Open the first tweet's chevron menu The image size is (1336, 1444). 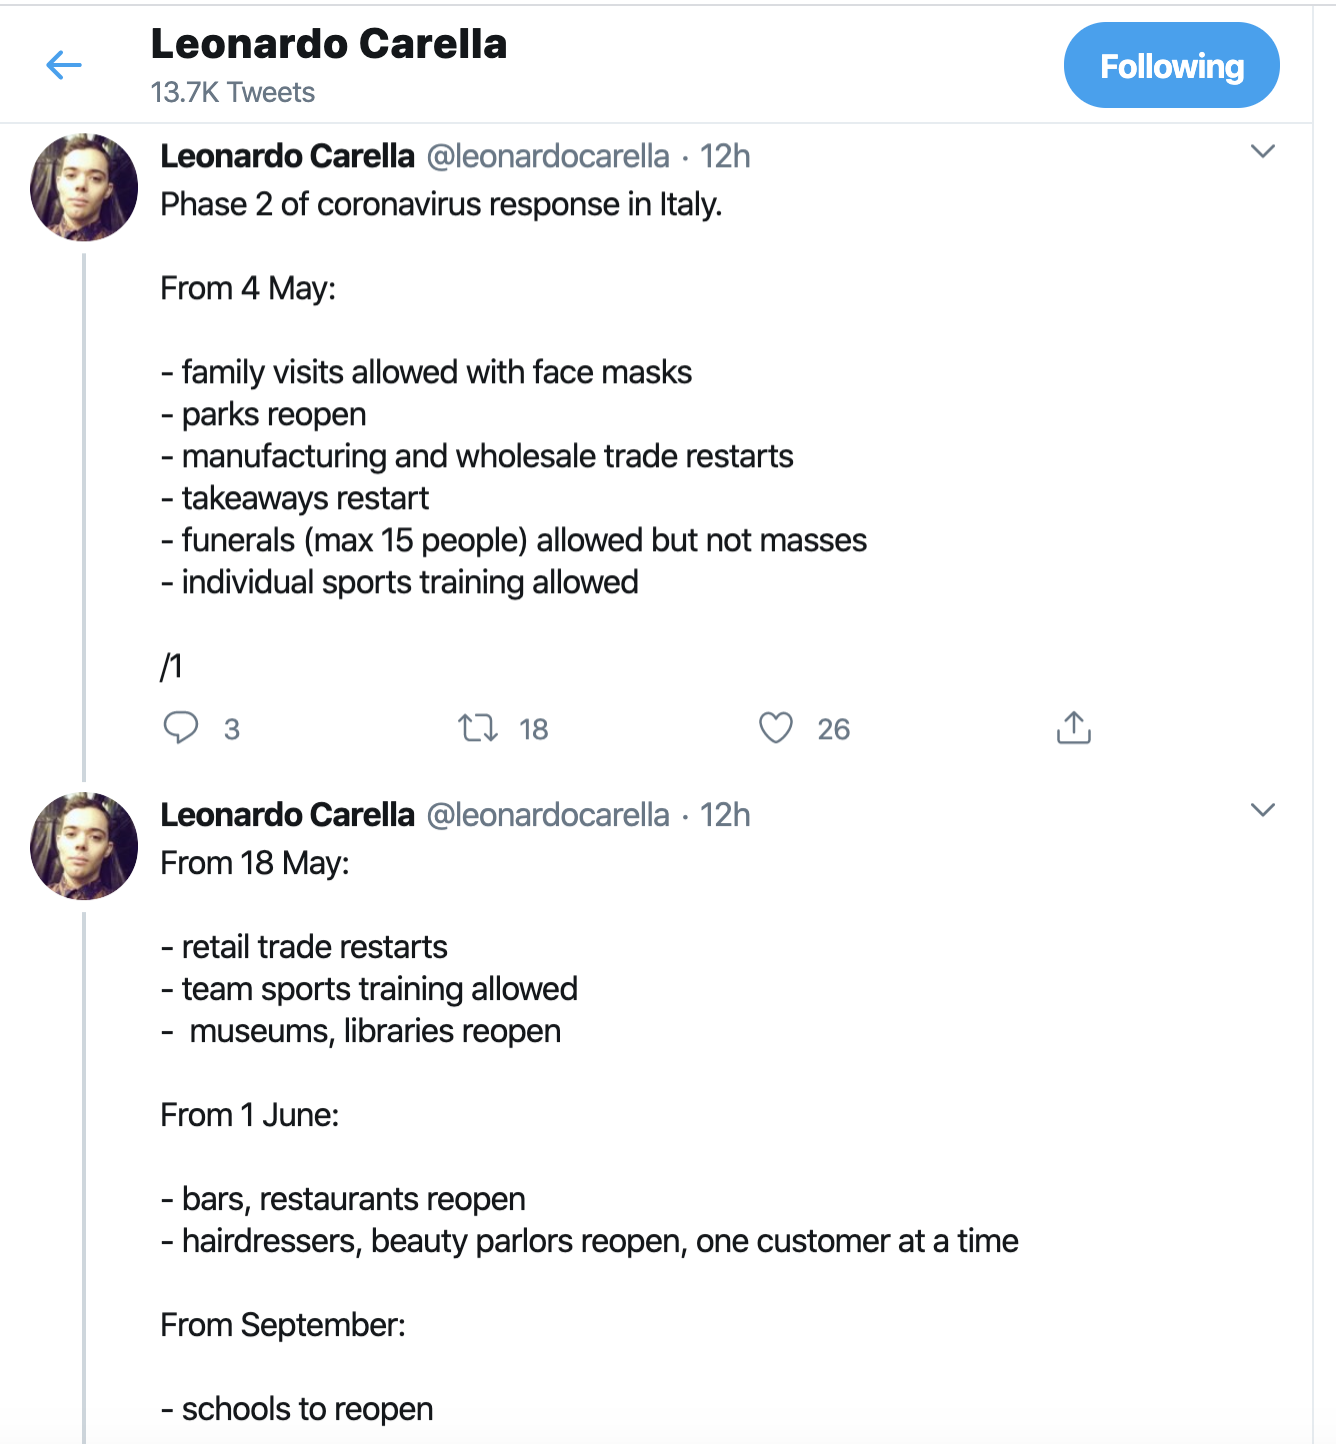(x=1263, y=152)
